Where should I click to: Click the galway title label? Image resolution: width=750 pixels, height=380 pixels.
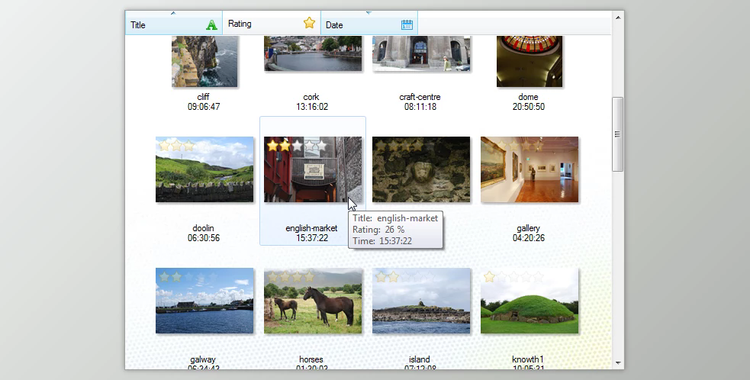coord(203,359)
